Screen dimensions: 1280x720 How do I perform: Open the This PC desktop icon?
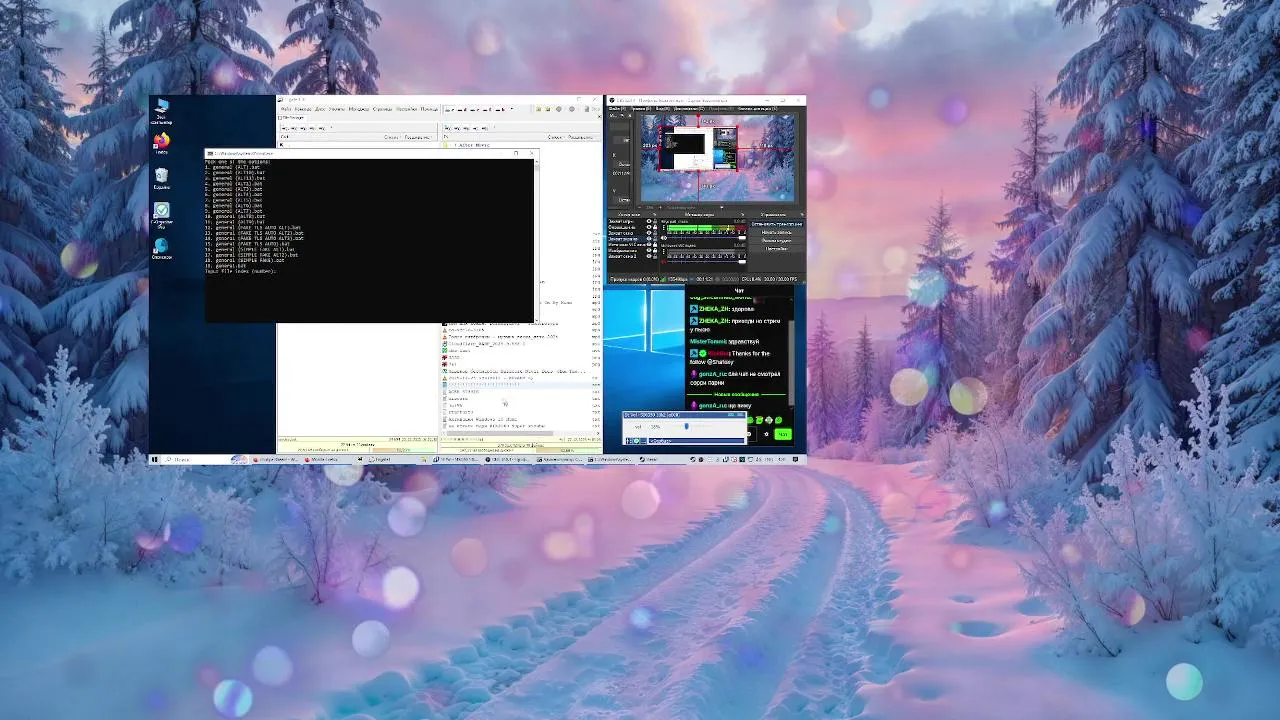(x=161, y=109)
